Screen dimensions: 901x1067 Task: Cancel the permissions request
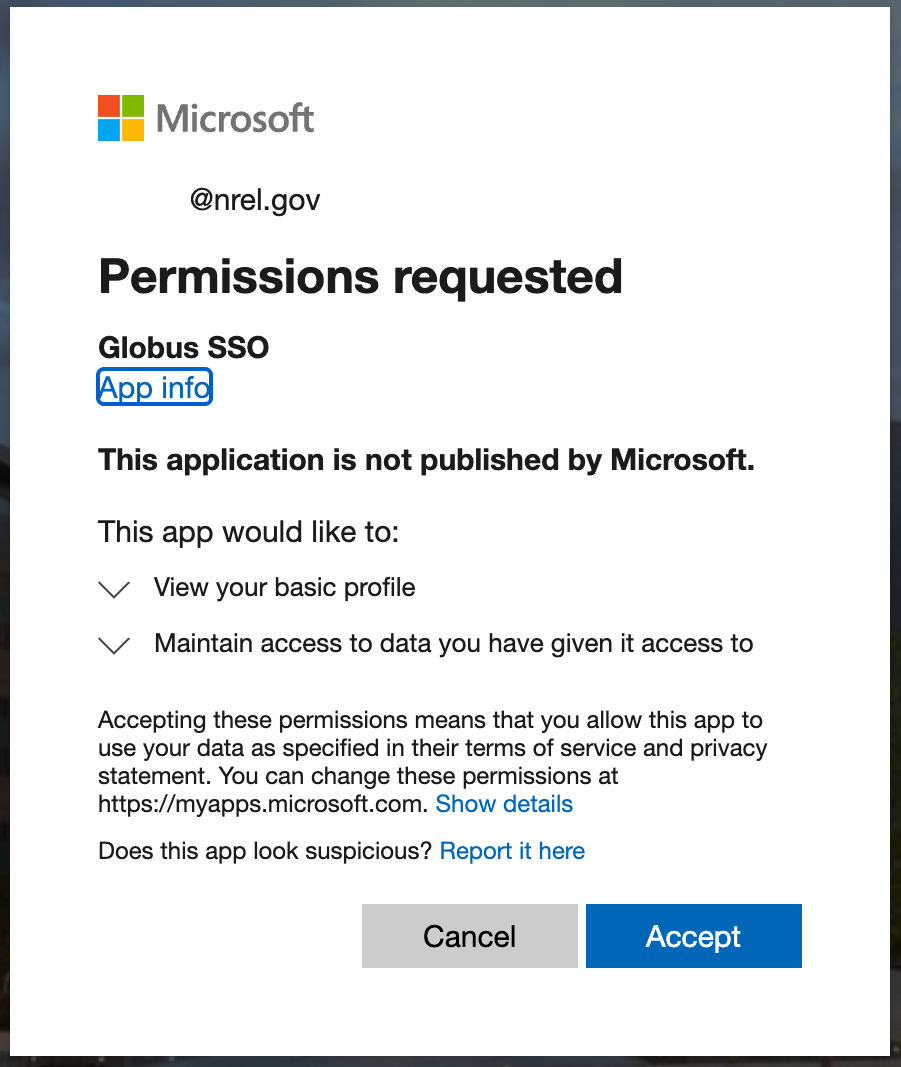point(469,936)
